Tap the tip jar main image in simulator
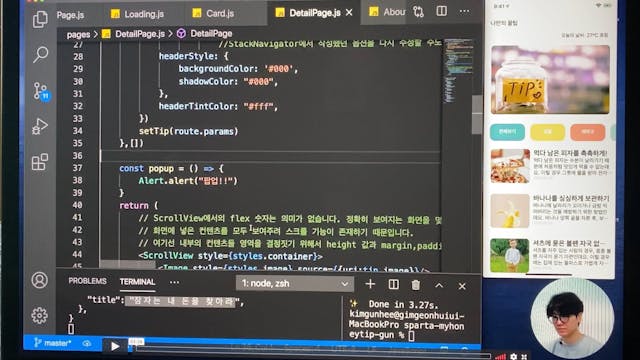Viewport: 640px width, 360px height. tap(550, 79)
